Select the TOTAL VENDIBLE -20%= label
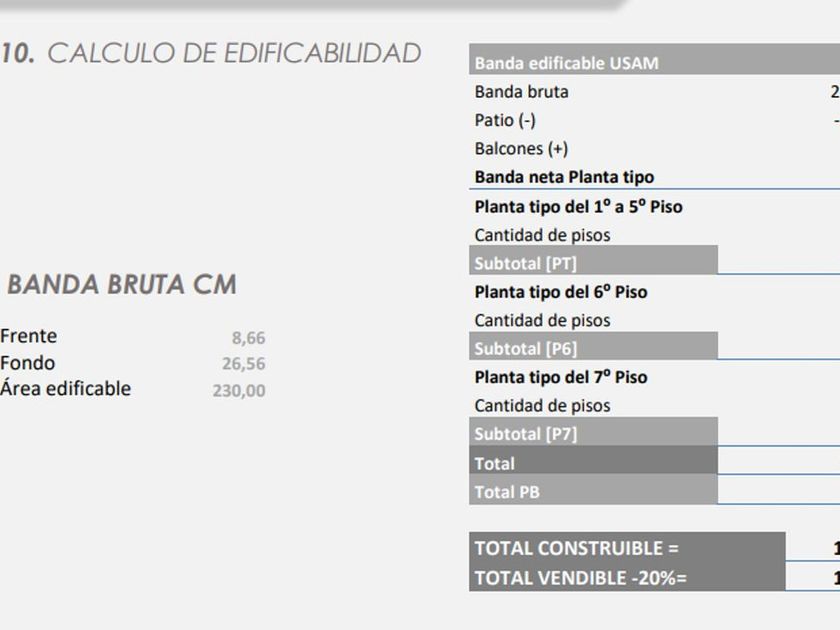840x630 pixels. (580, 577)
